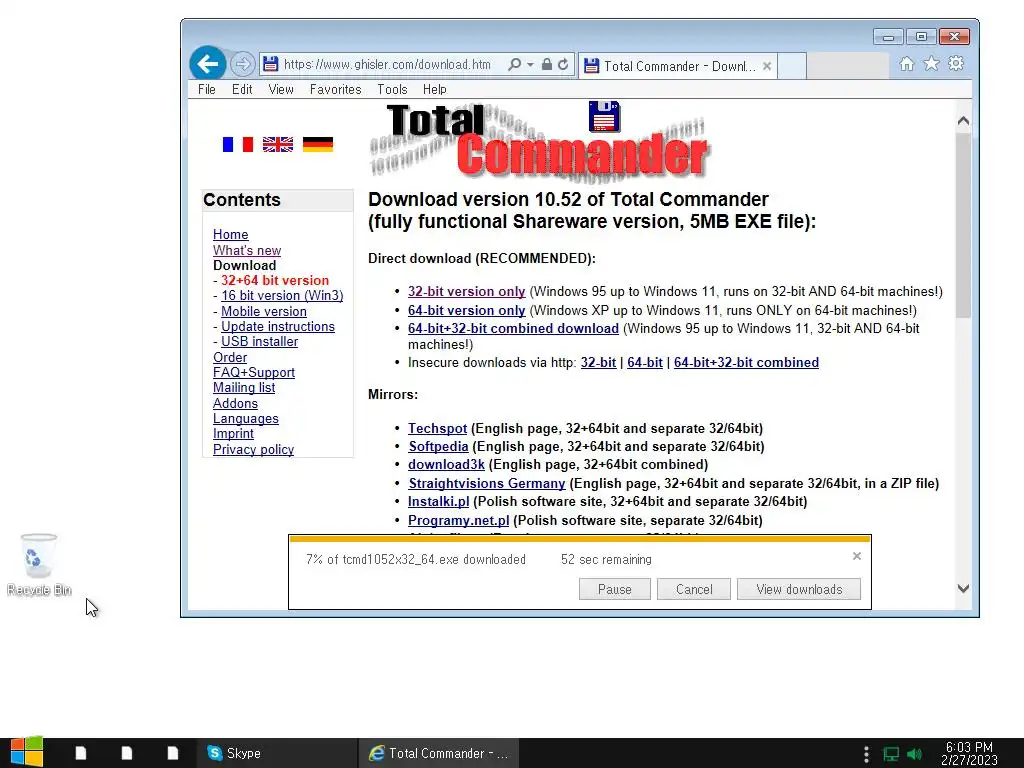The height and width of the screenshot is (768, 1024).
Task: Click insecure 64-bit+32-bit combined link
Action: point(746,362)
